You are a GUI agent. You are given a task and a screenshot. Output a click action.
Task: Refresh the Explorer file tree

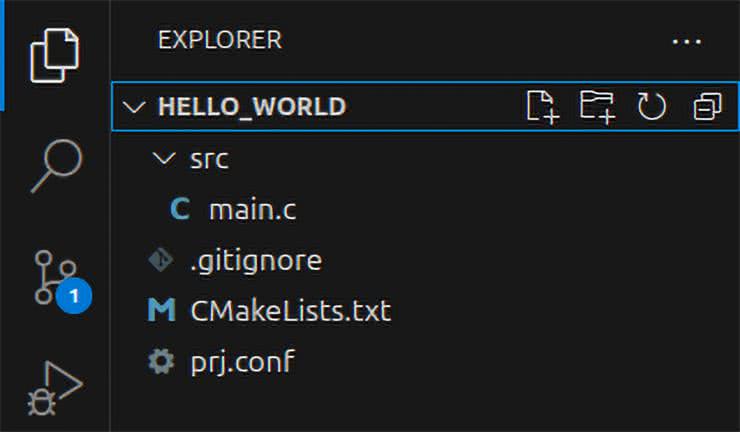point(652,106)
